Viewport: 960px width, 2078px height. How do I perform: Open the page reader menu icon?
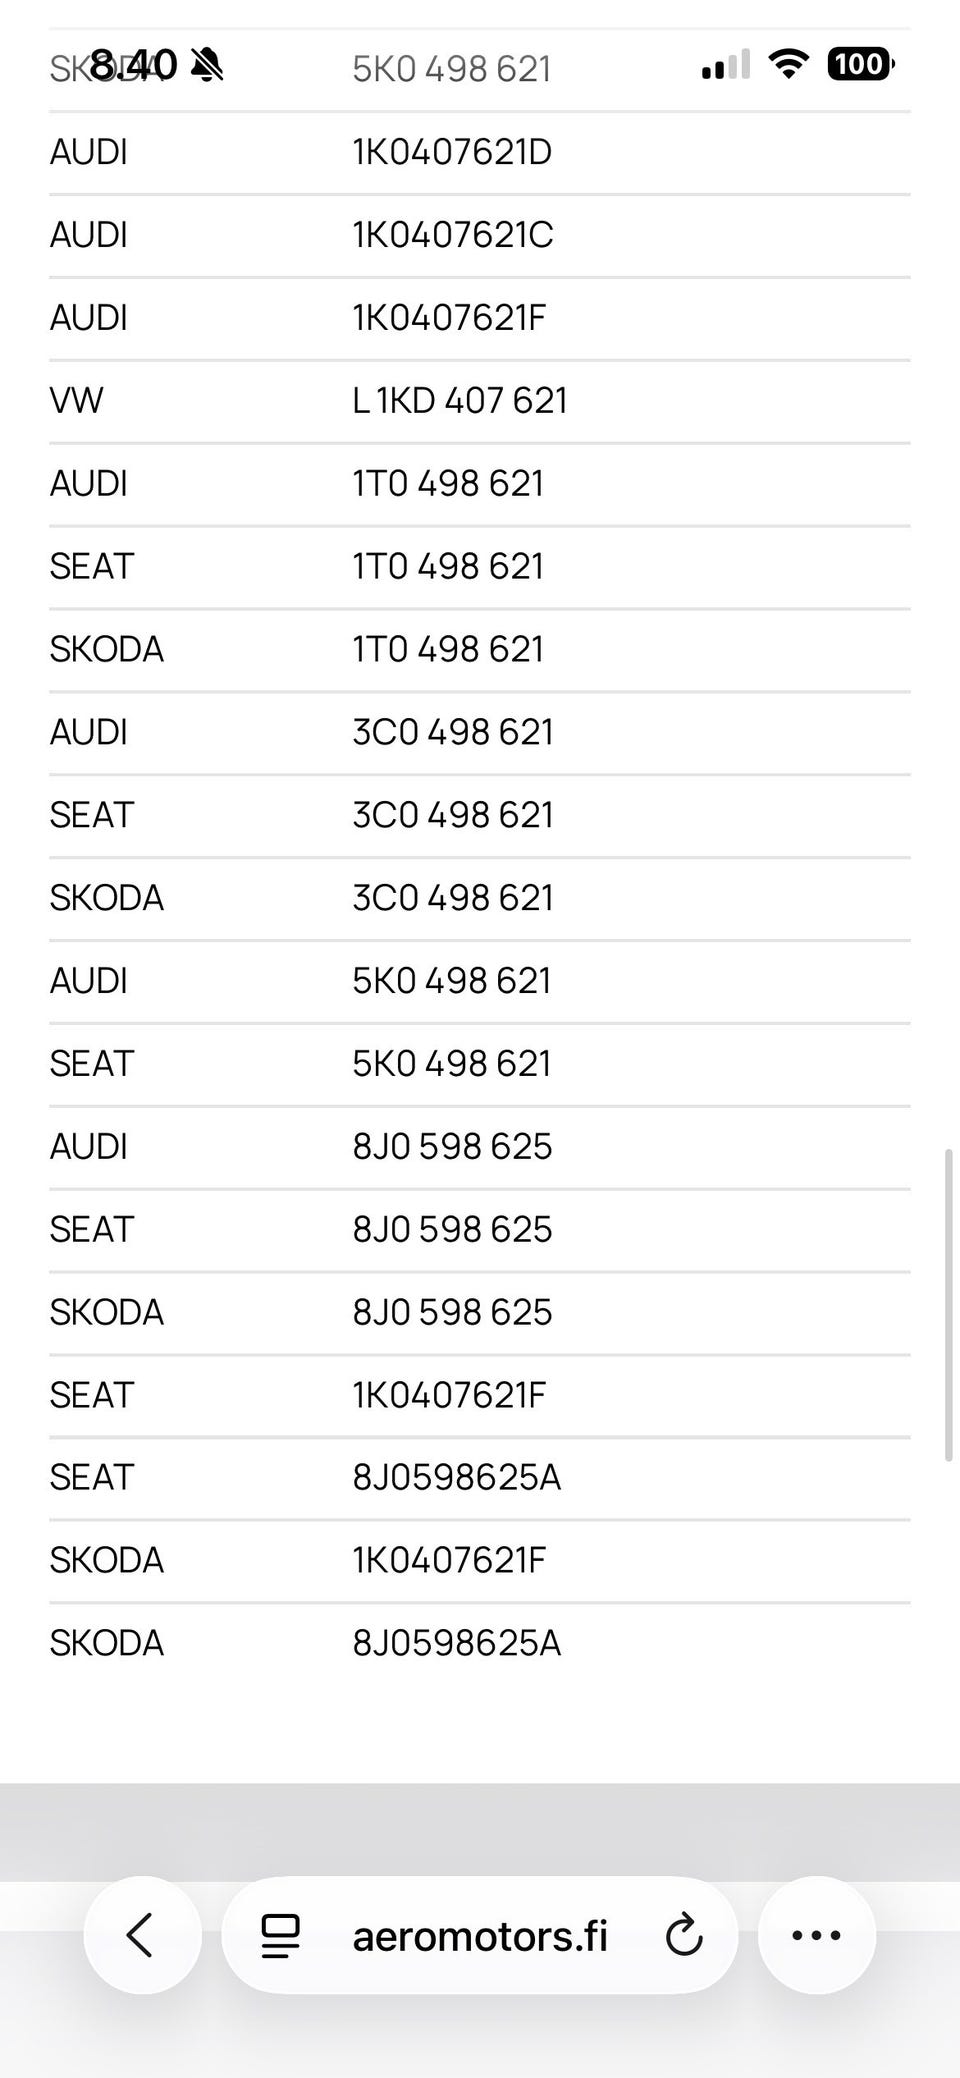tap(280, 1936)
